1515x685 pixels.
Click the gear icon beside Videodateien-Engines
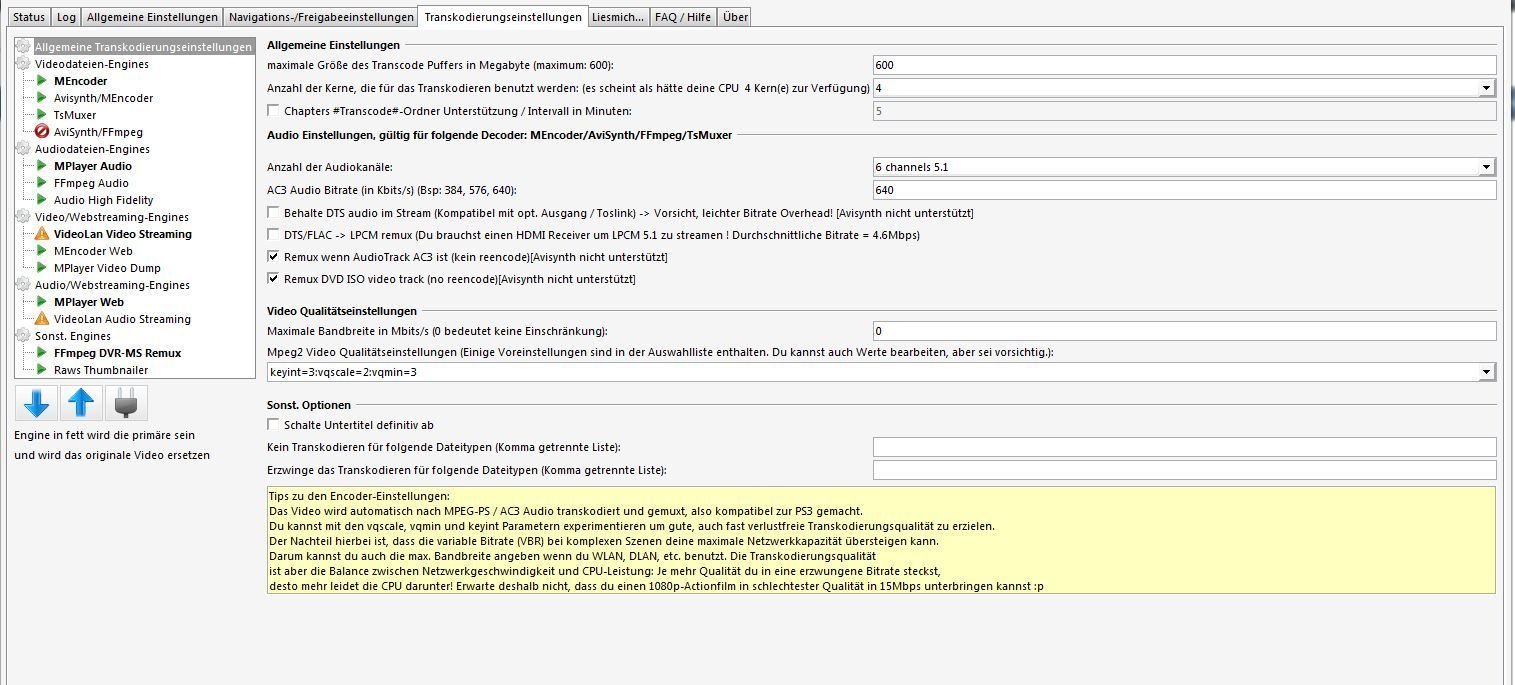click(x=24, y=64)
